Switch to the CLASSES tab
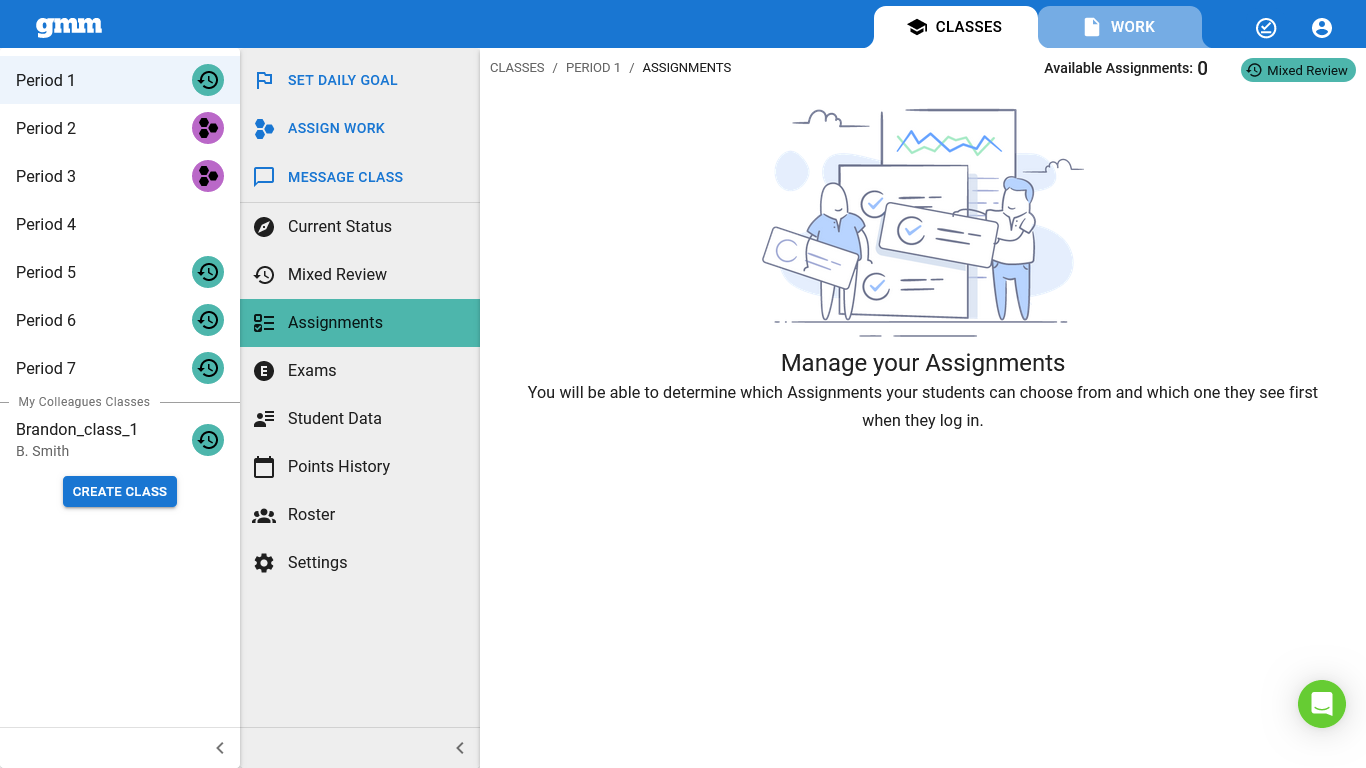This screenshot has height=768, width=1366. [x=955, y=27]
